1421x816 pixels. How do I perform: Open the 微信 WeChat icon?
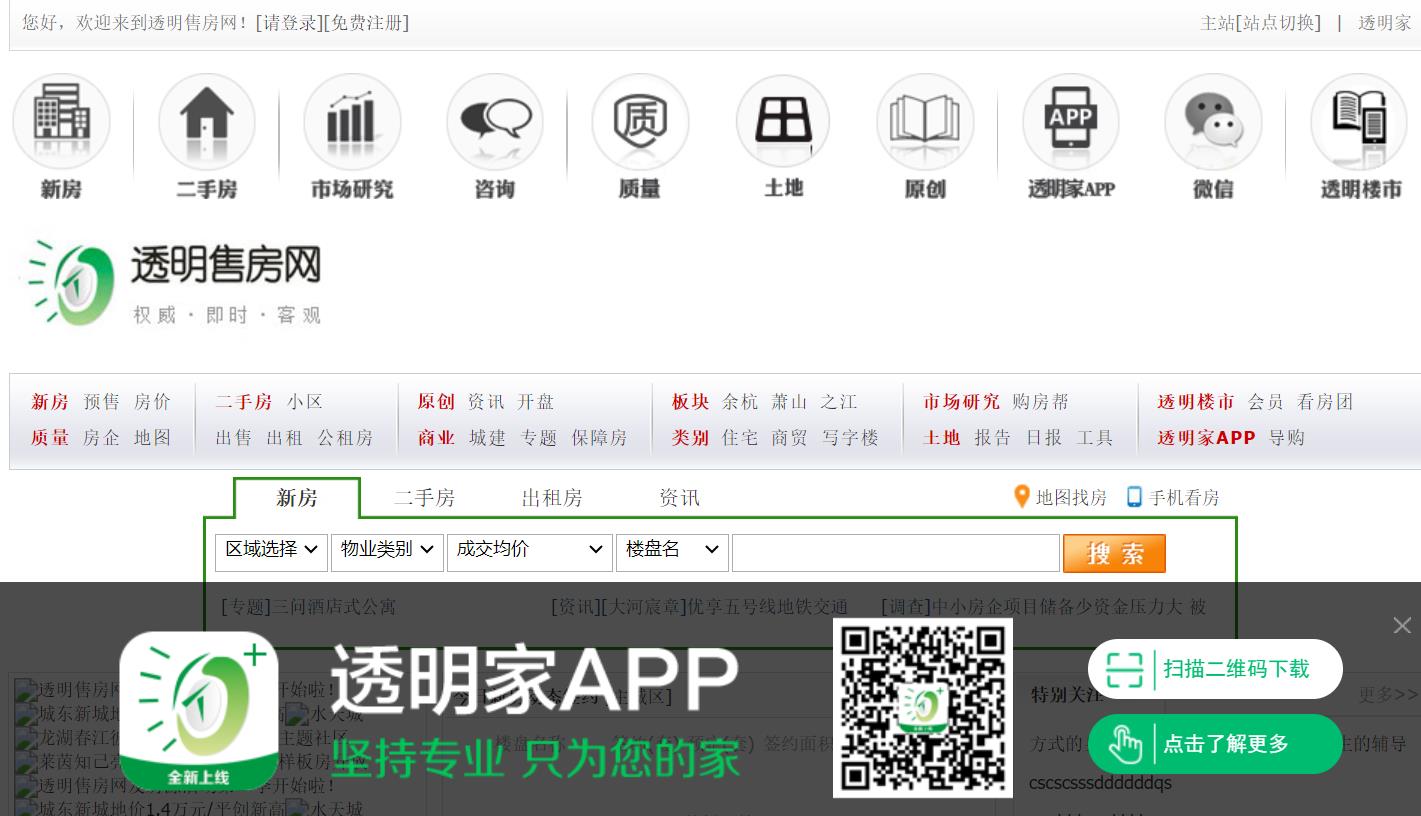coord(1213,122)
